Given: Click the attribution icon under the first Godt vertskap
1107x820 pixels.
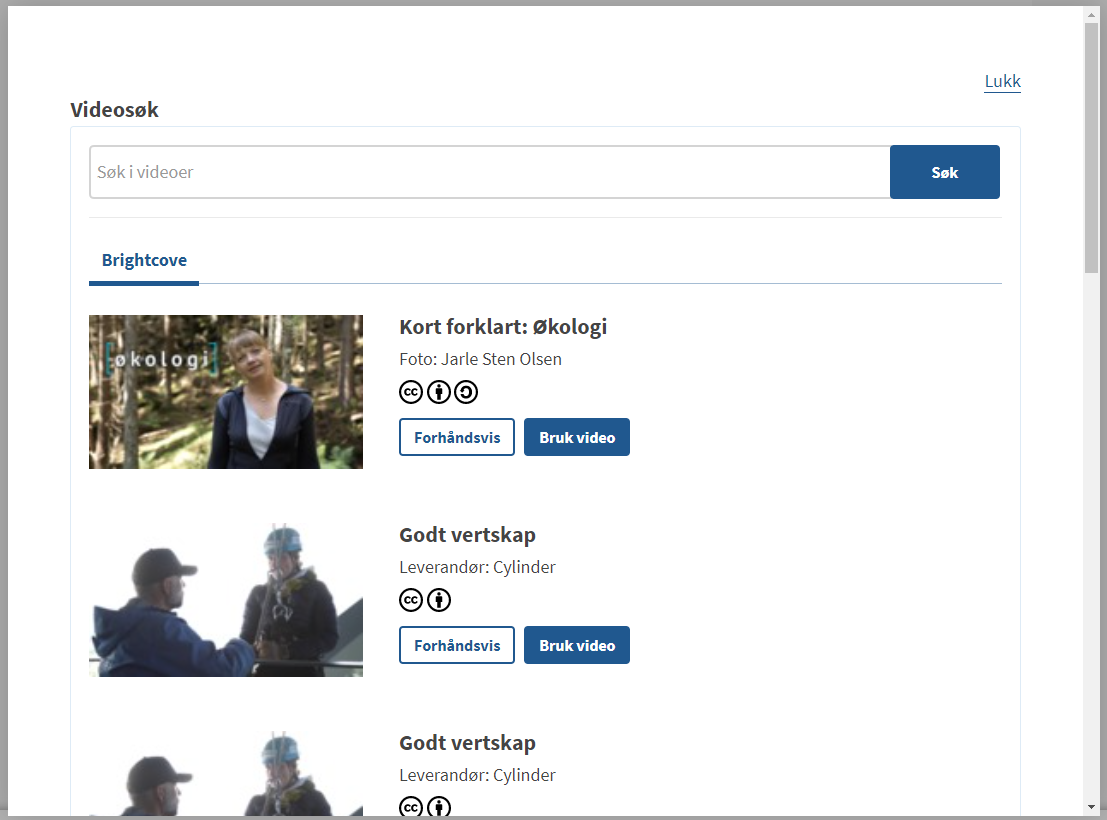Looking at the screenshot, I should click(x=438, y=600).
